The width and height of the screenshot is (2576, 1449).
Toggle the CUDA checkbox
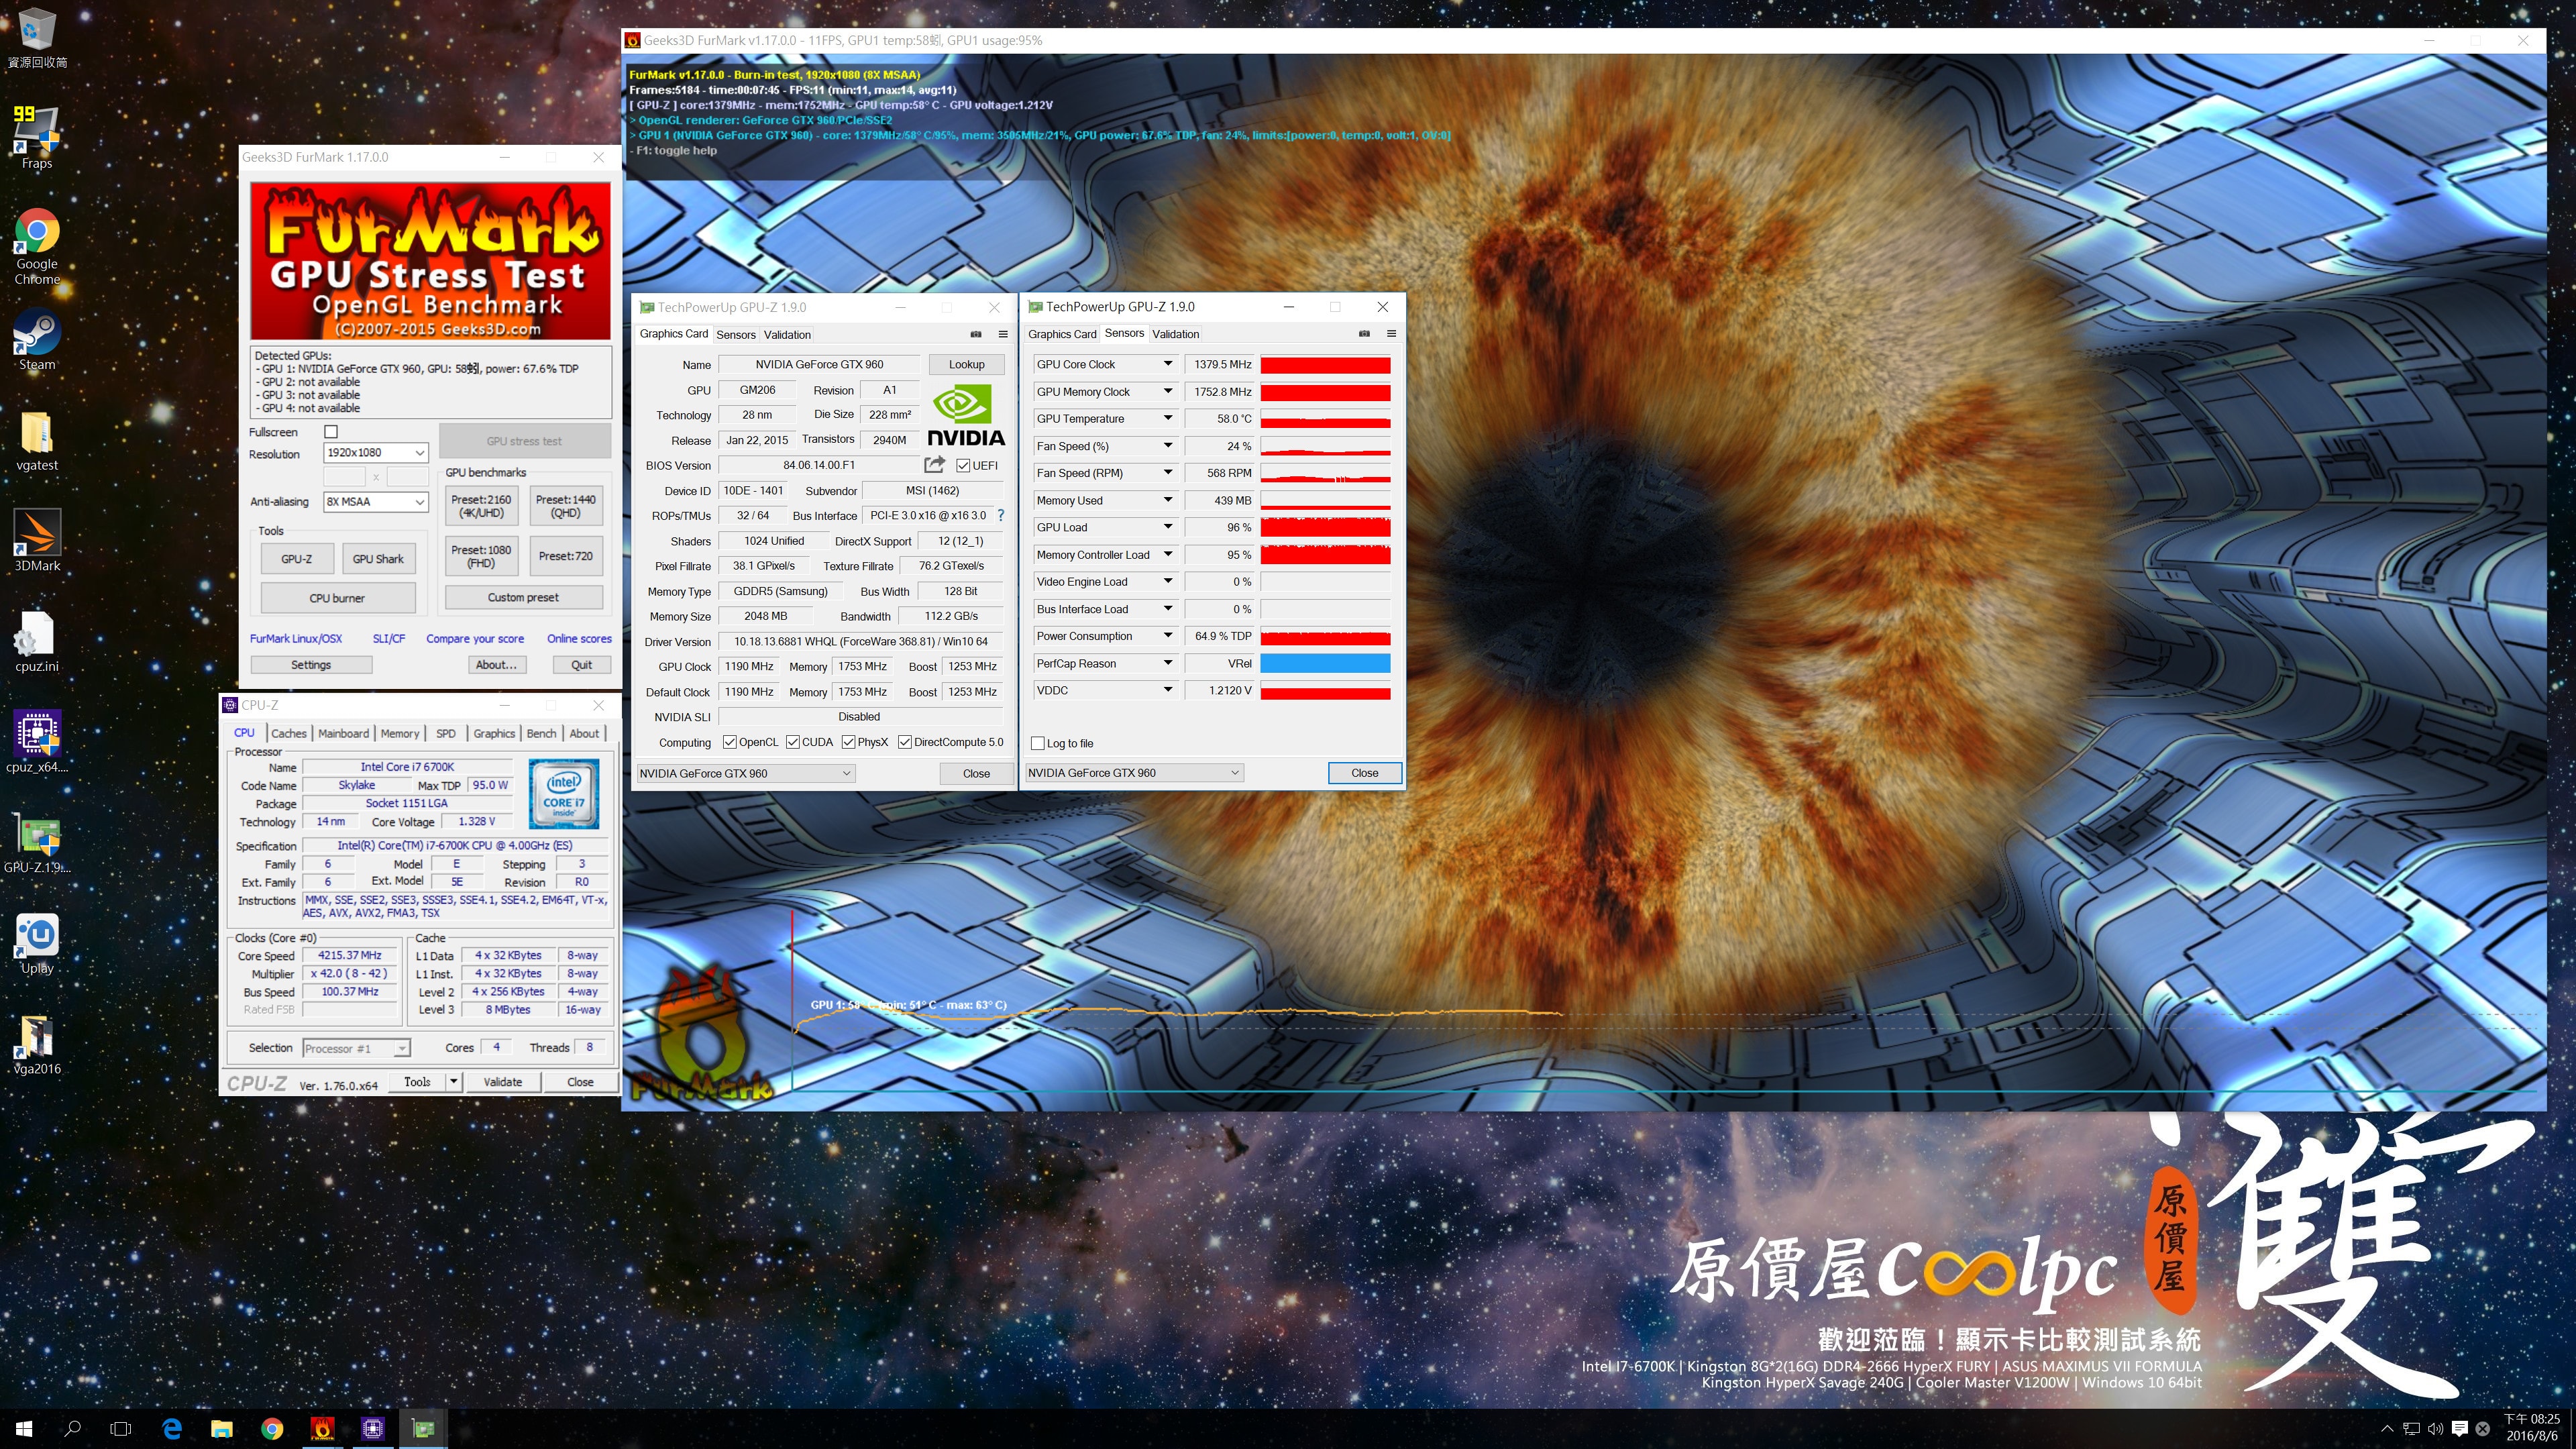click(793, 742)
